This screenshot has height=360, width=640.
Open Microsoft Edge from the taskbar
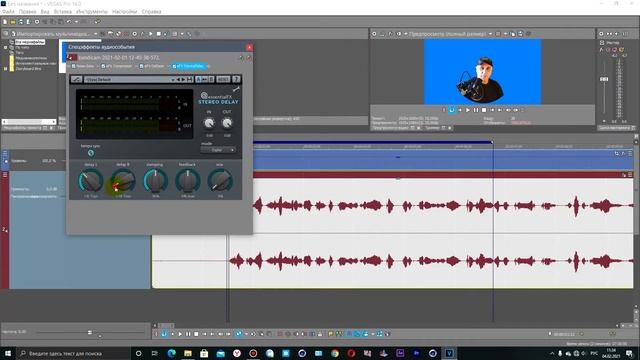171,353
